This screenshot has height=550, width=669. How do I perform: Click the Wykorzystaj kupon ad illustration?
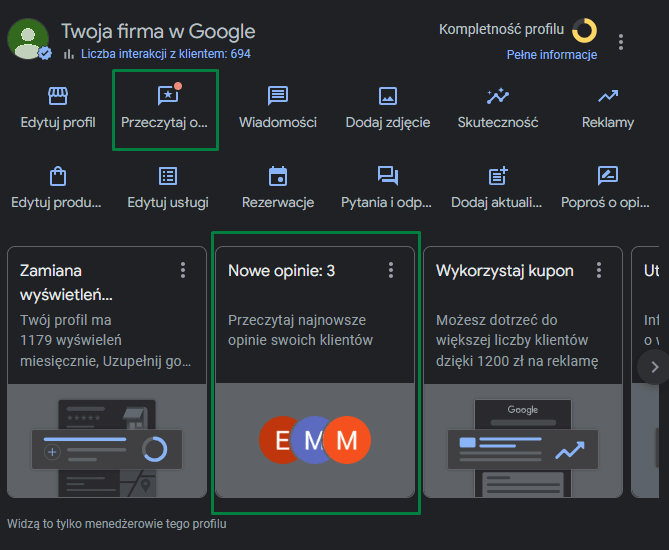523,441
